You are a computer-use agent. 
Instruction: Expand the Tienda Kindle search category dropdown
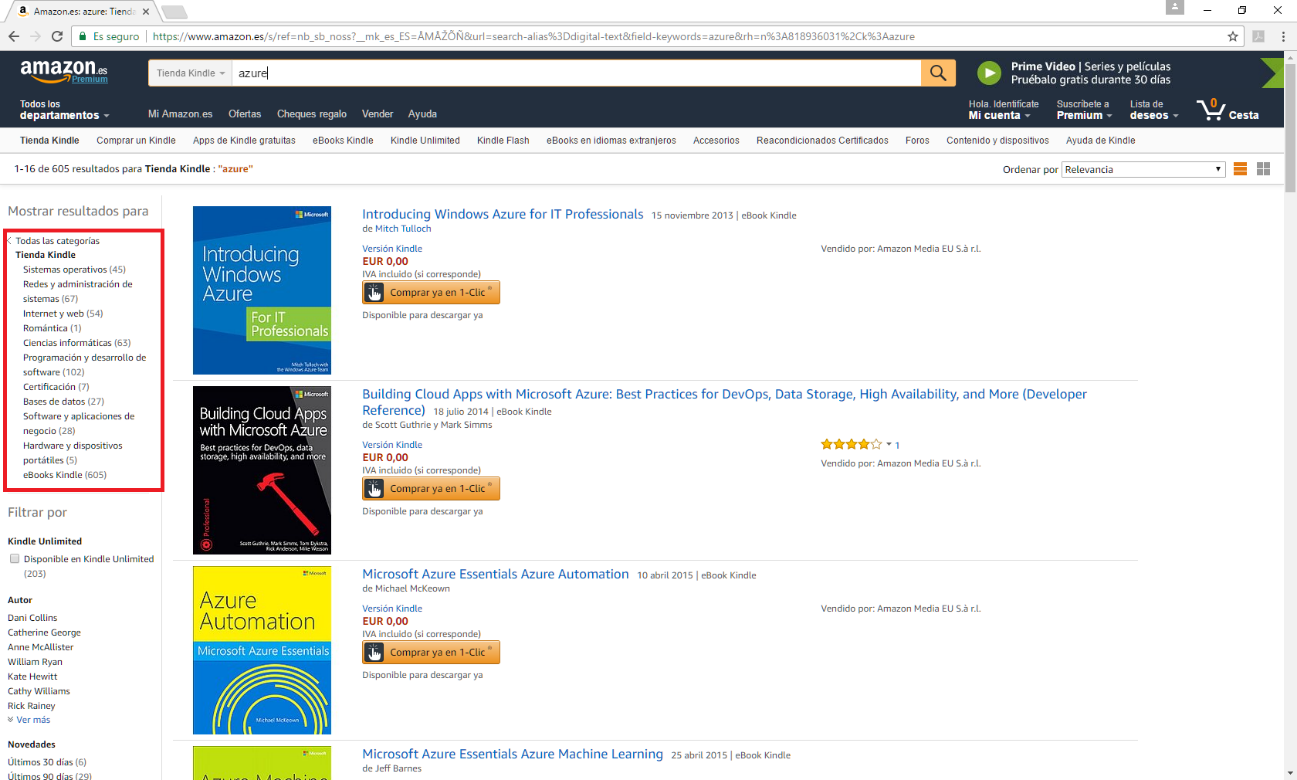(190, 73)
